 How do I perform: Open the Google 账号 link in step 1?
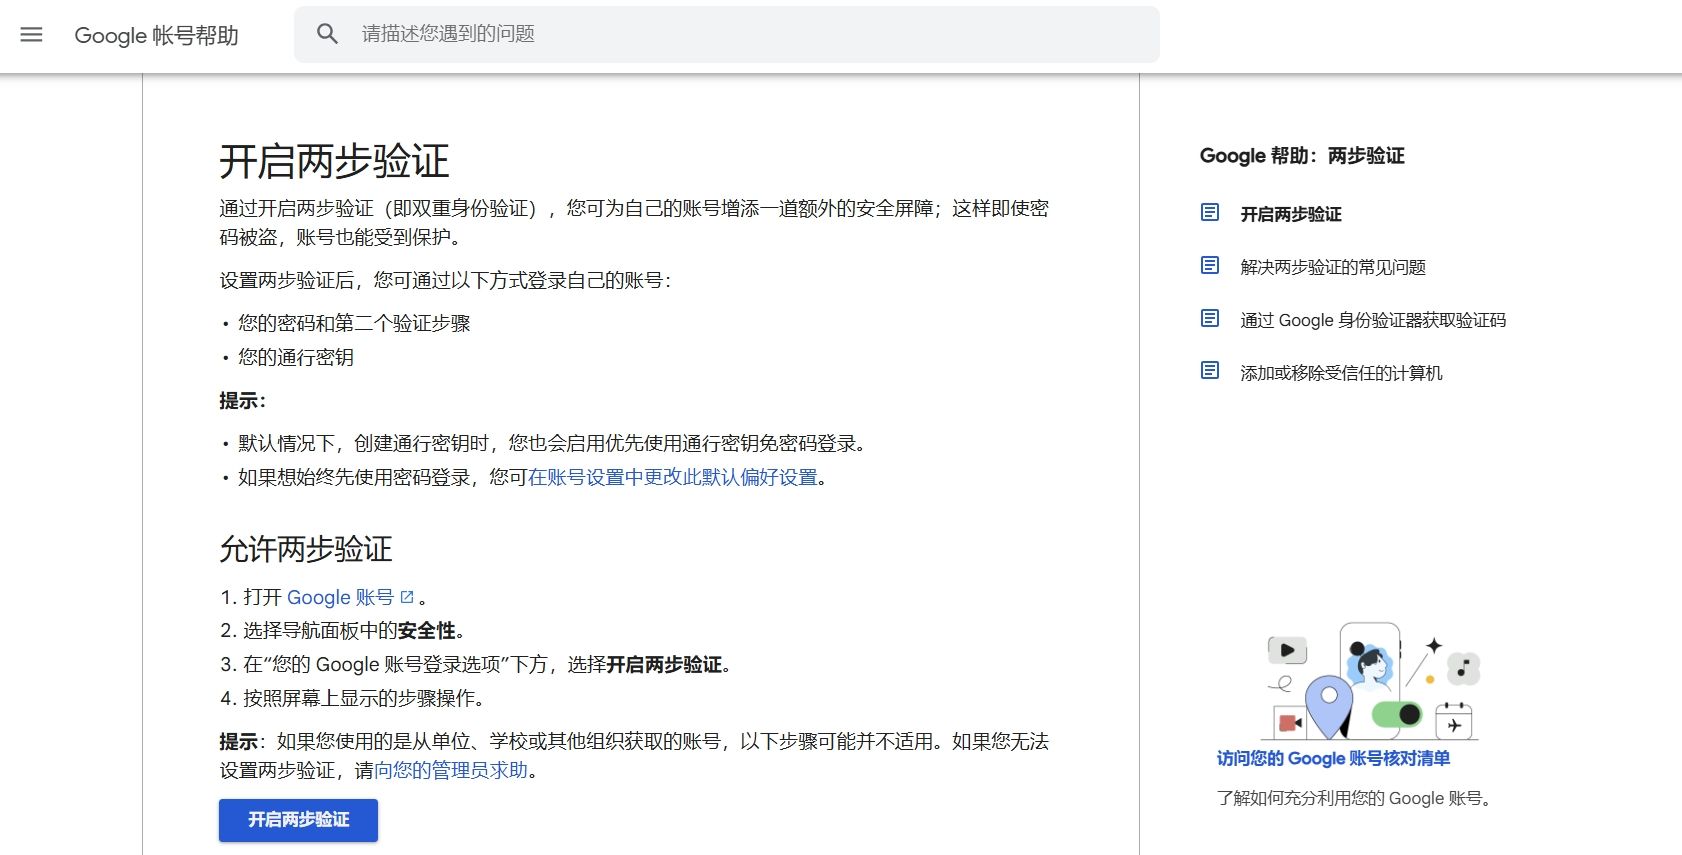pyautogui.click(x=340, y=598)
